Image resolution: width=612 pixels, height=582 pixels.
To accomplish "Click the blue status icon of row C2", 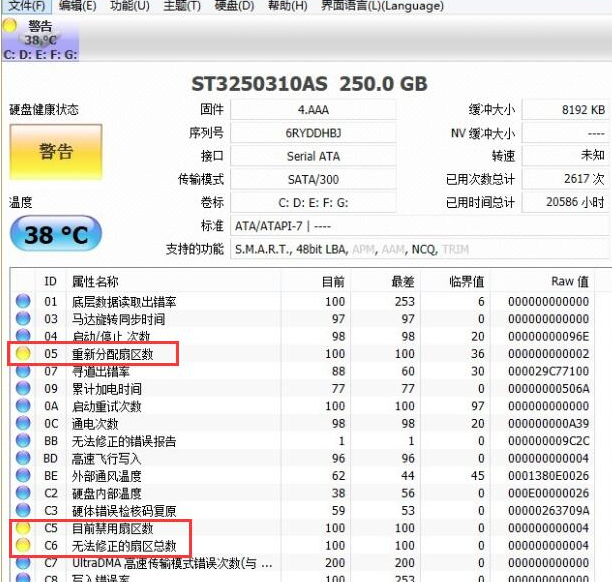I will coord(23,493).
